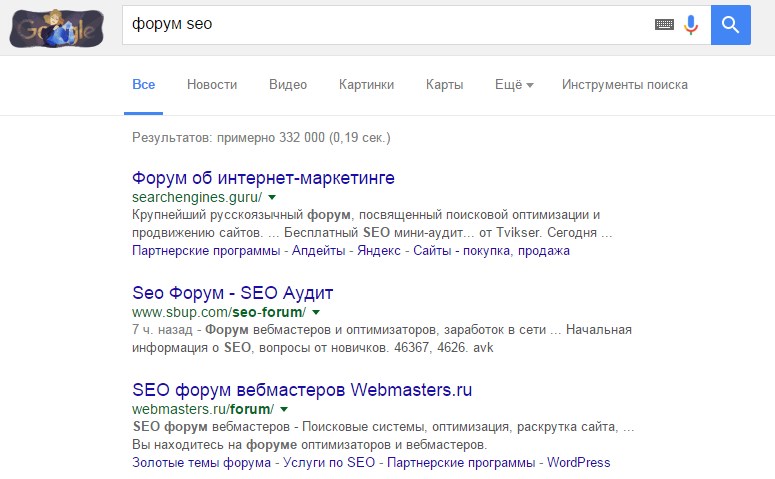Image resolution: width=775 pixels, height=479 pixels.
Task: Expand the 'Ещё' dropdown menu
Action: [x=514, y=85]
